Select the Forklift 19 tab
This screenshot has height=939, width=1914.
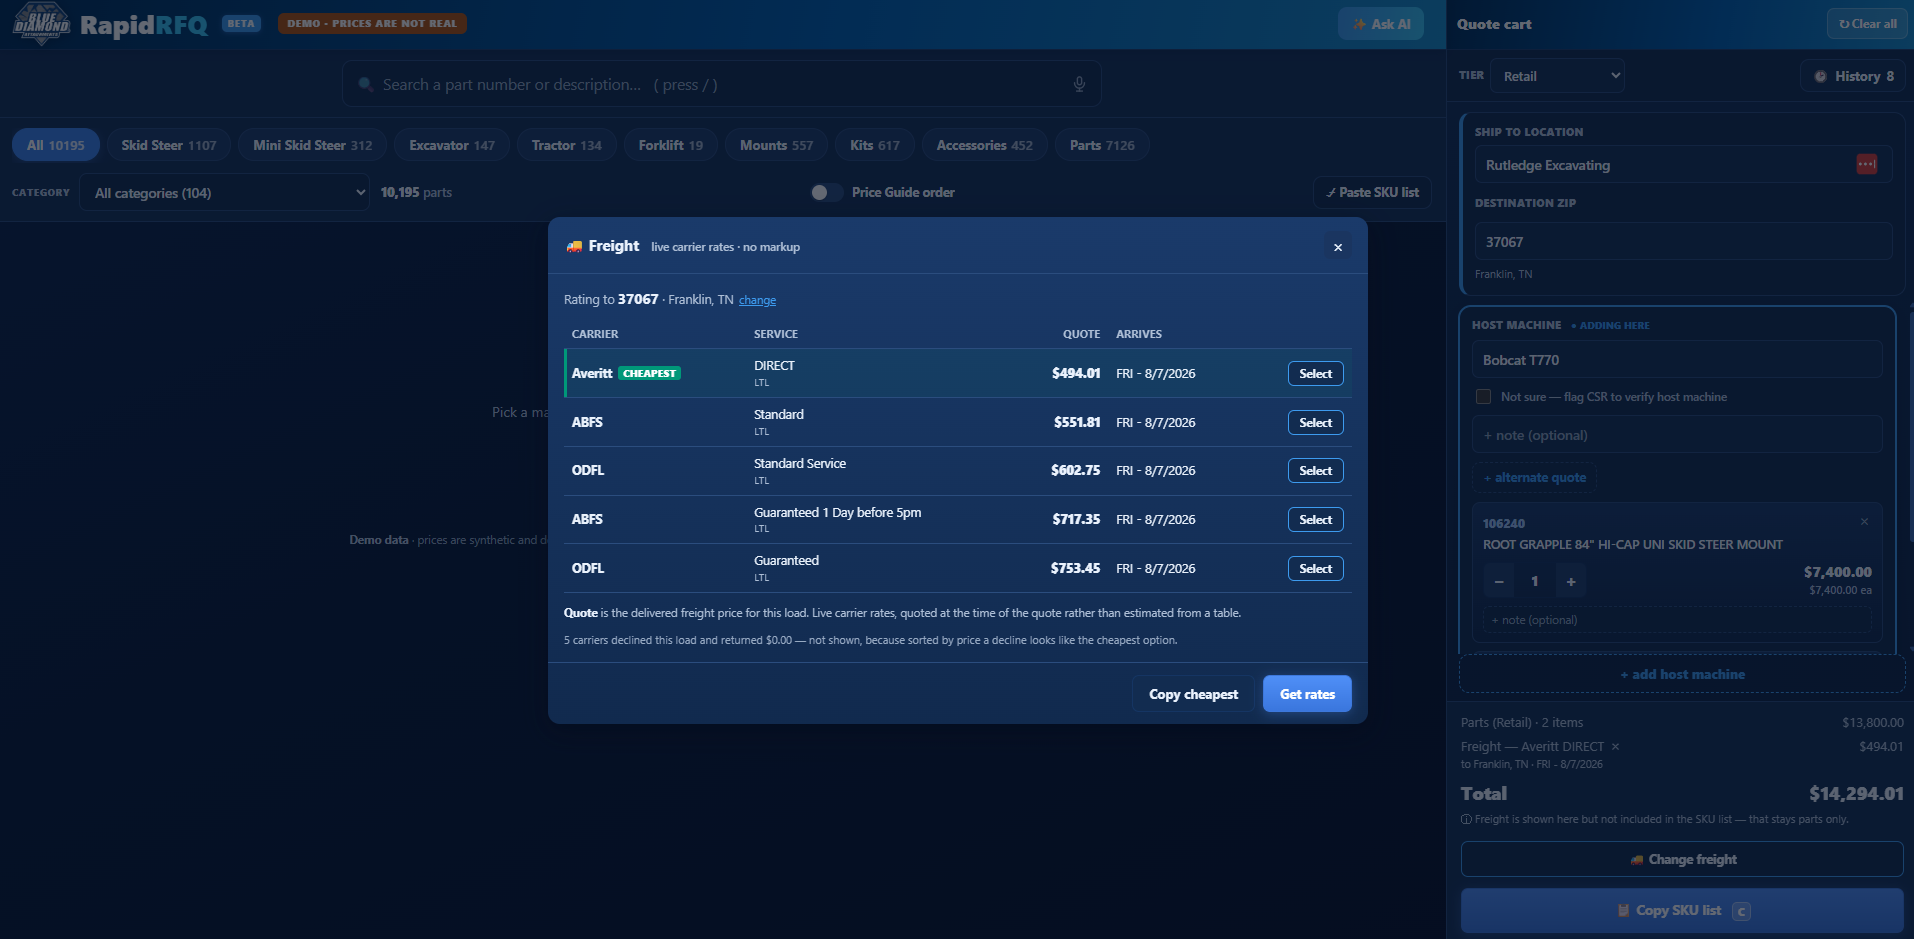tap(671, 145)
